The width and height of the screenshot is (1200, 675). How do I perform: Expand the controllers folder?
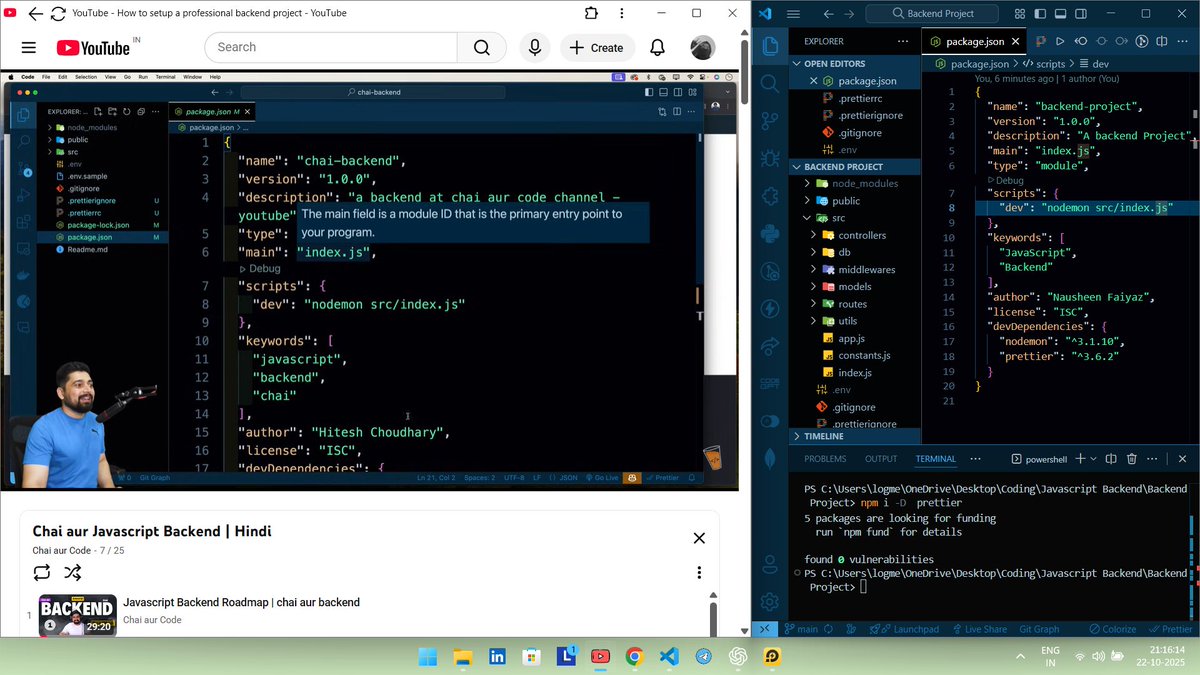coord(853,235)
